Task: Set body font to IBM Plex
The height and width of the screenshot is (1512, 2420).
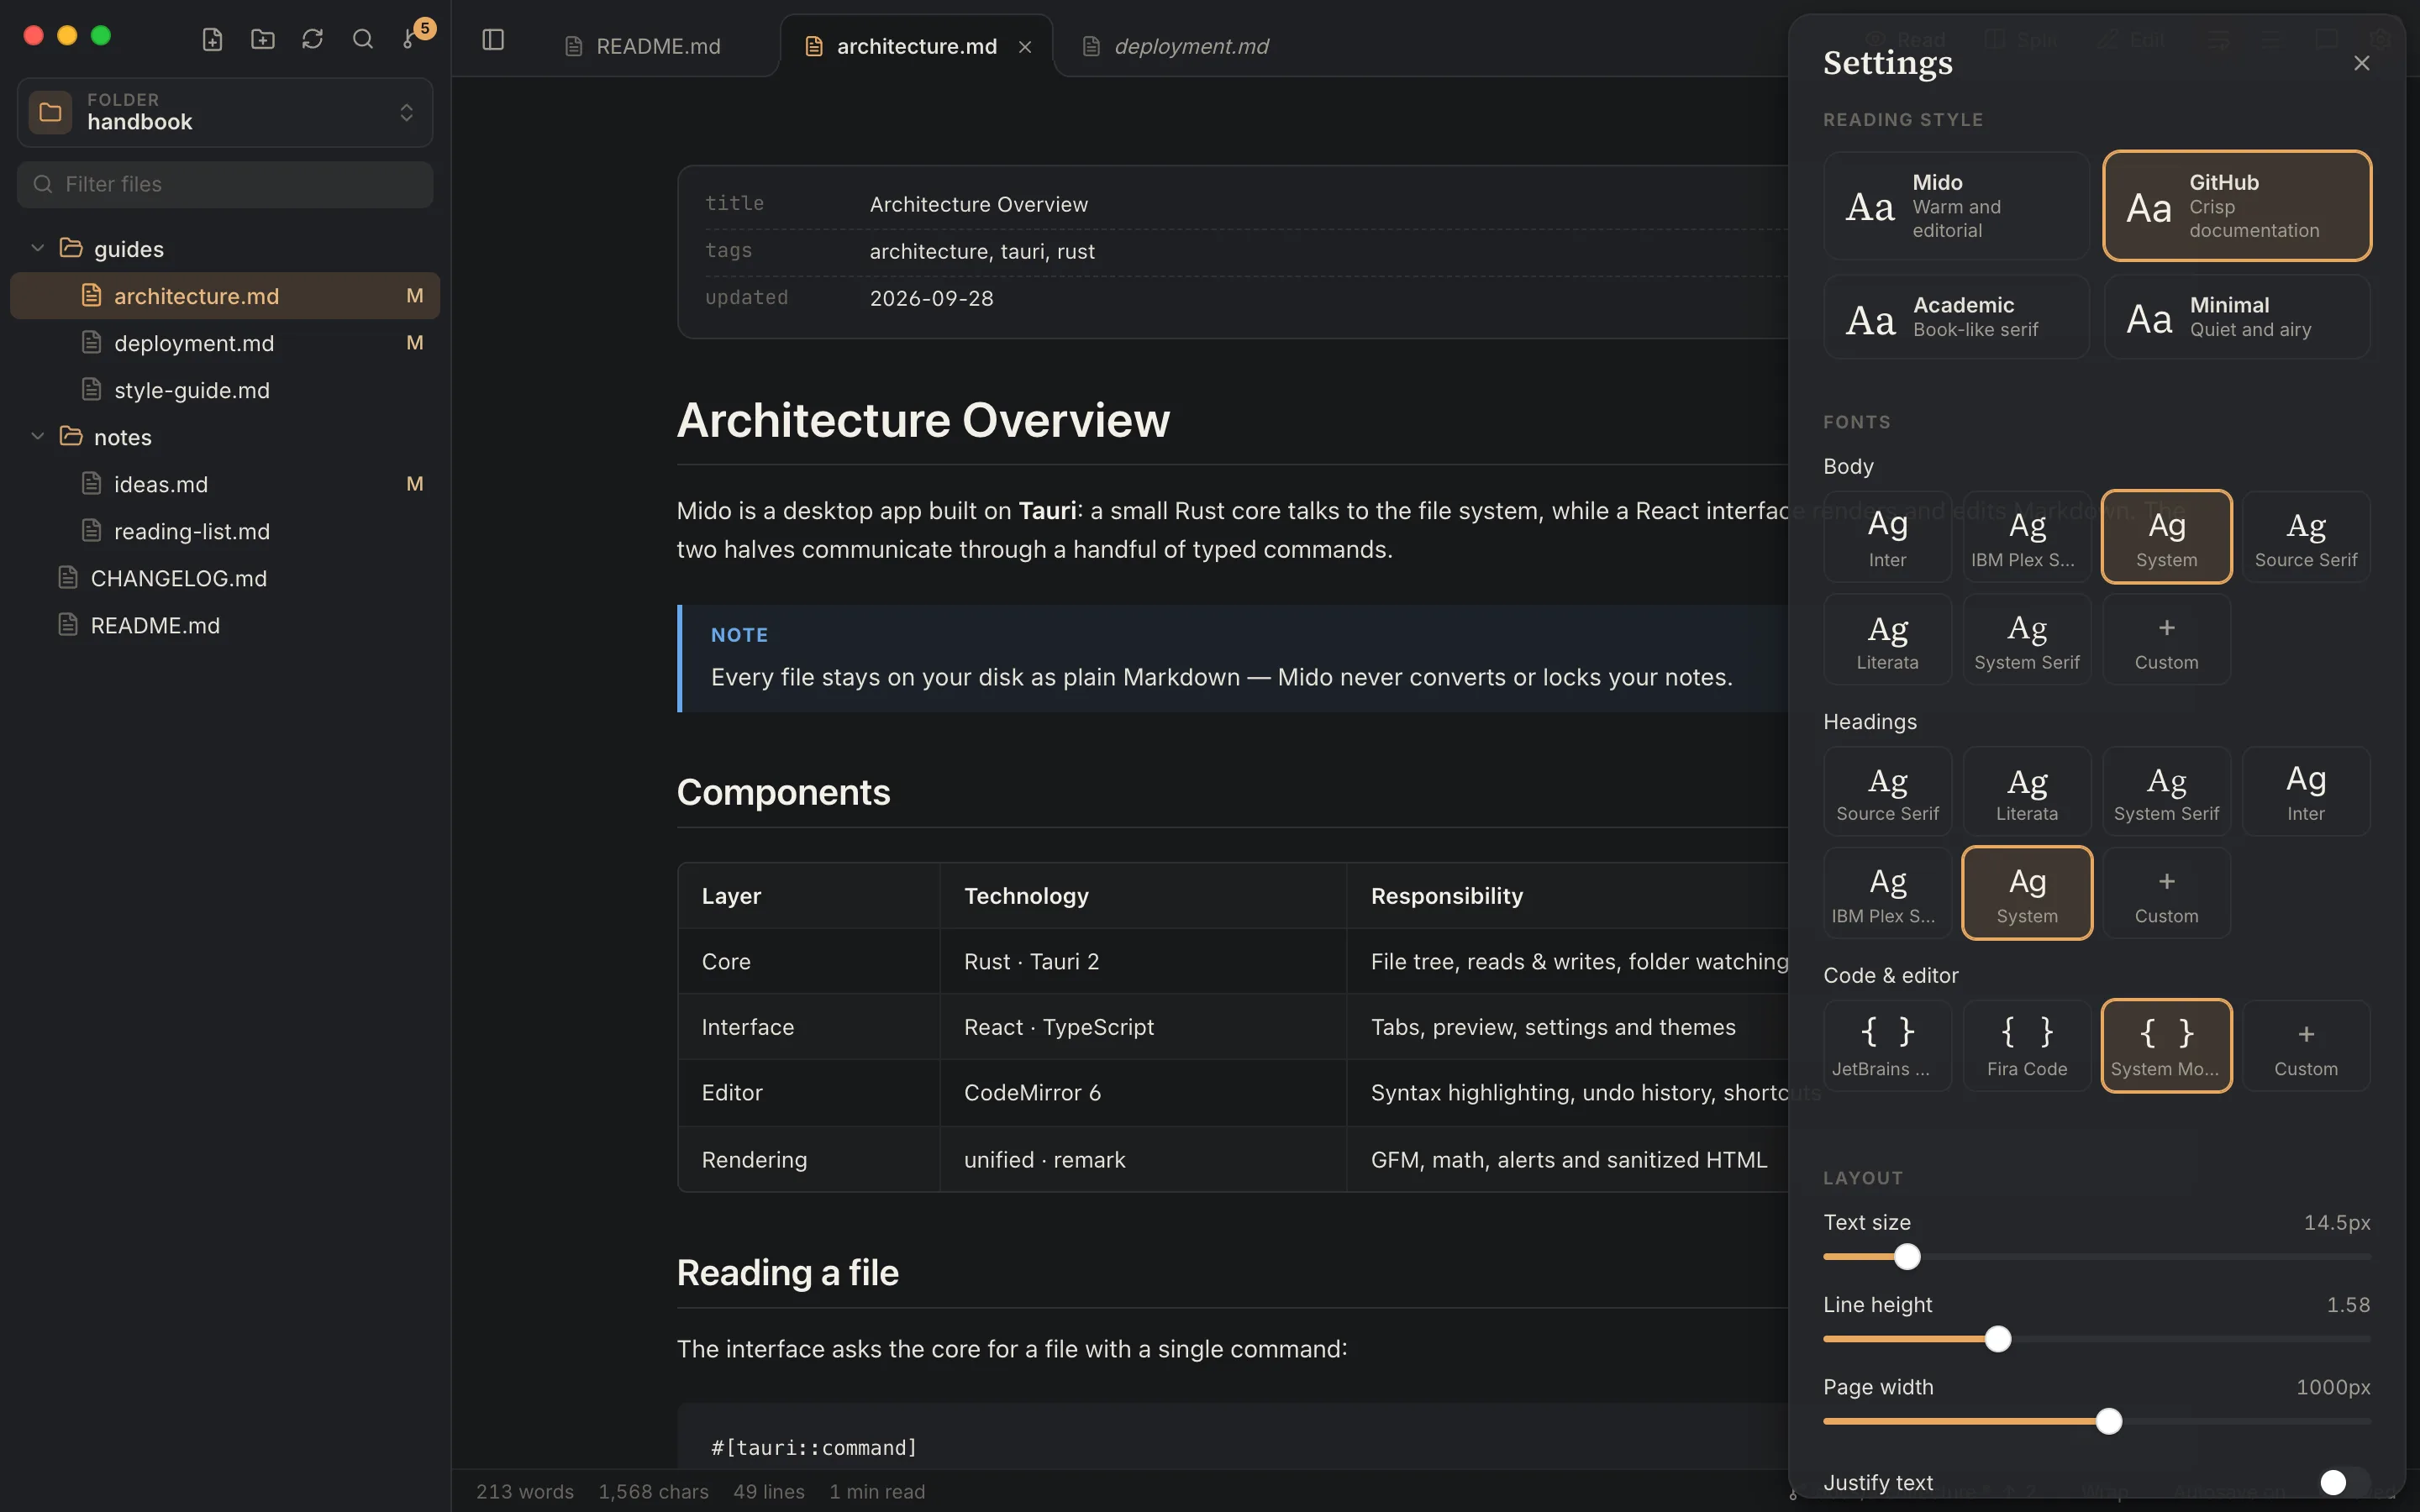Action: 2027,537
